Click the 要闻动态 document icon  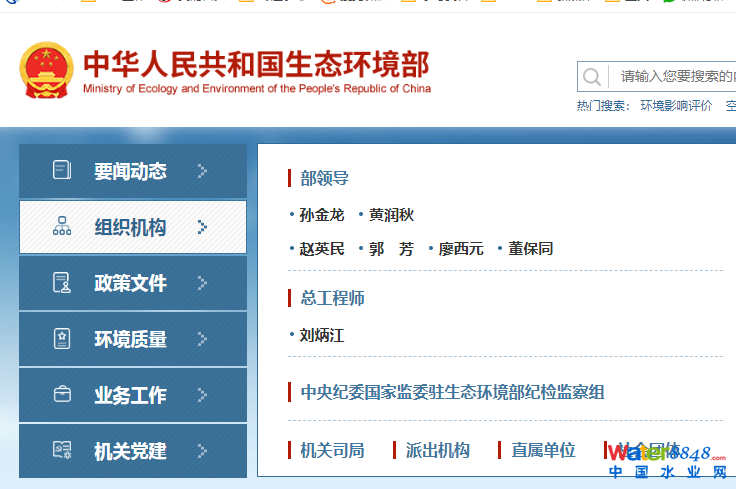click(x=62, y=171)
